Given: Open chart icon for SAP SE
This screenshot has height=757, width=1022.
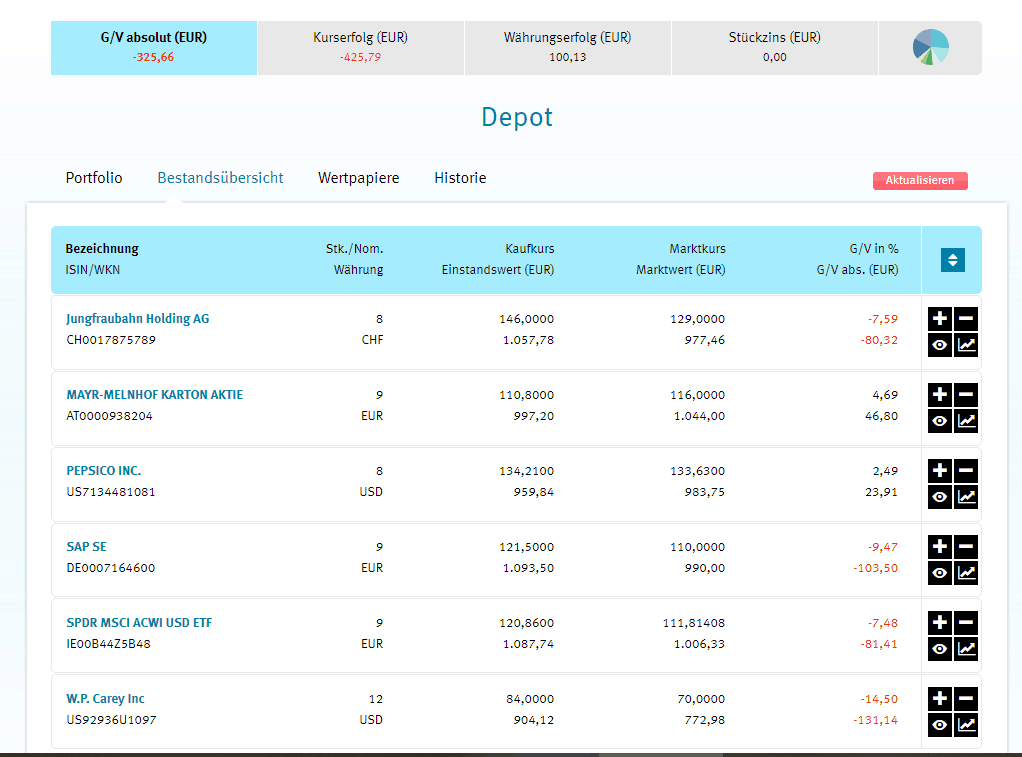Looking at the screenshot, I should pyautogui.click(x=966, y=573).
